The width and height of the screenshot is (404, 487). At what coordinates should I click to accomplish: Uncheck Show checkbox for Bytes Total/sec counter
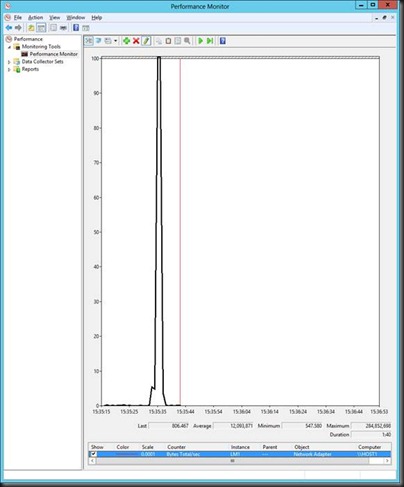coord(93,454)
